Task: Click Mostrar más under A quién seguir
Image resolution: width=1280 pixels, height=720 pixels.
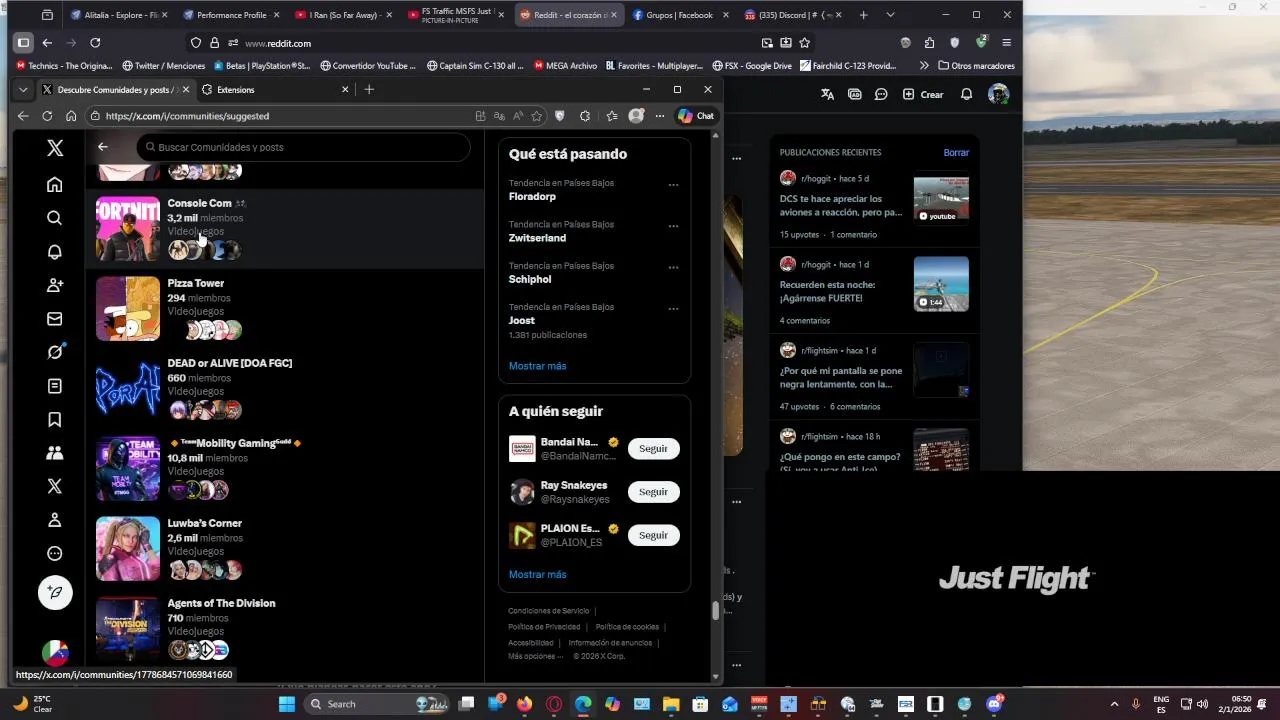Action: [537, 574]
